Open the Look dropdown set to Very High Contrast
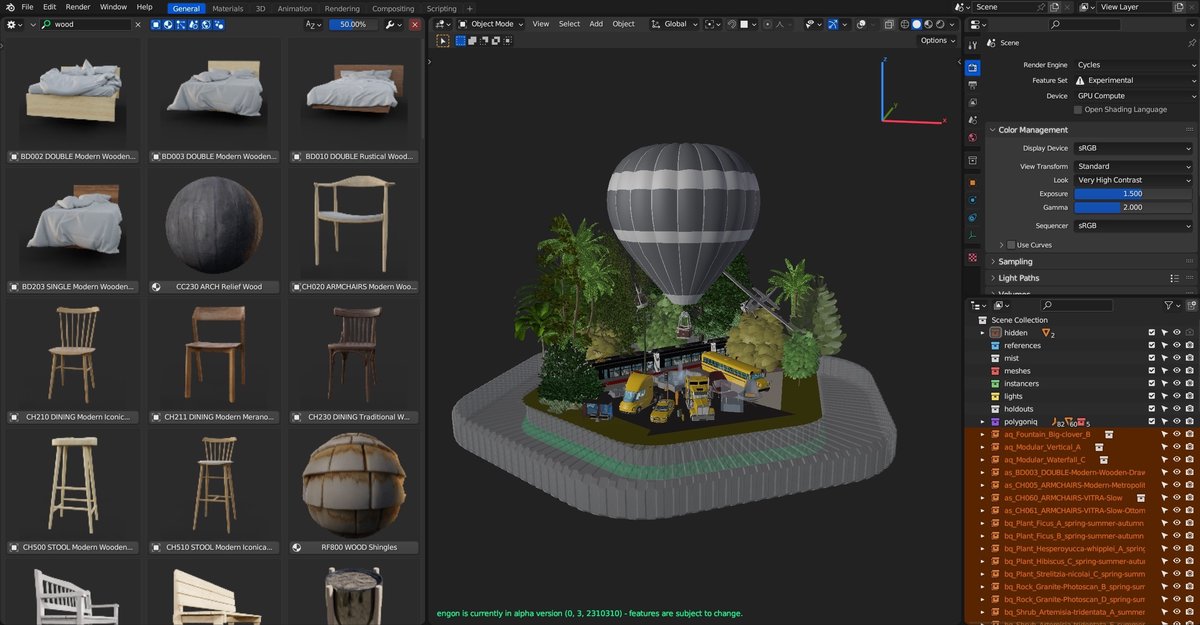This screenshot has width=1200, height=625. (x=1134, y=180)
